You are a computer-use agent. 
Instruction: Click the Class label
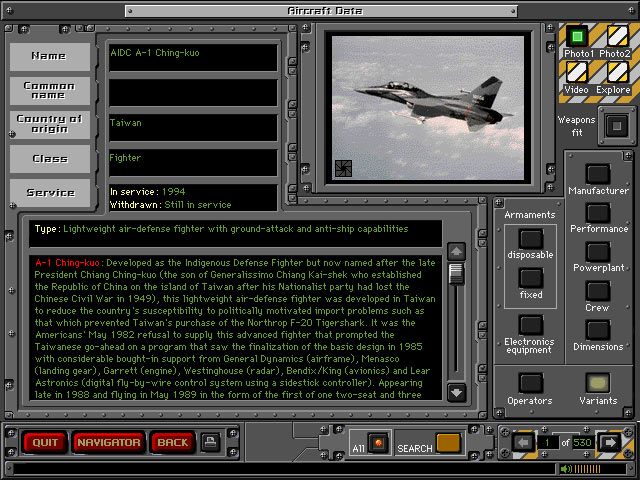pos(49,158)
